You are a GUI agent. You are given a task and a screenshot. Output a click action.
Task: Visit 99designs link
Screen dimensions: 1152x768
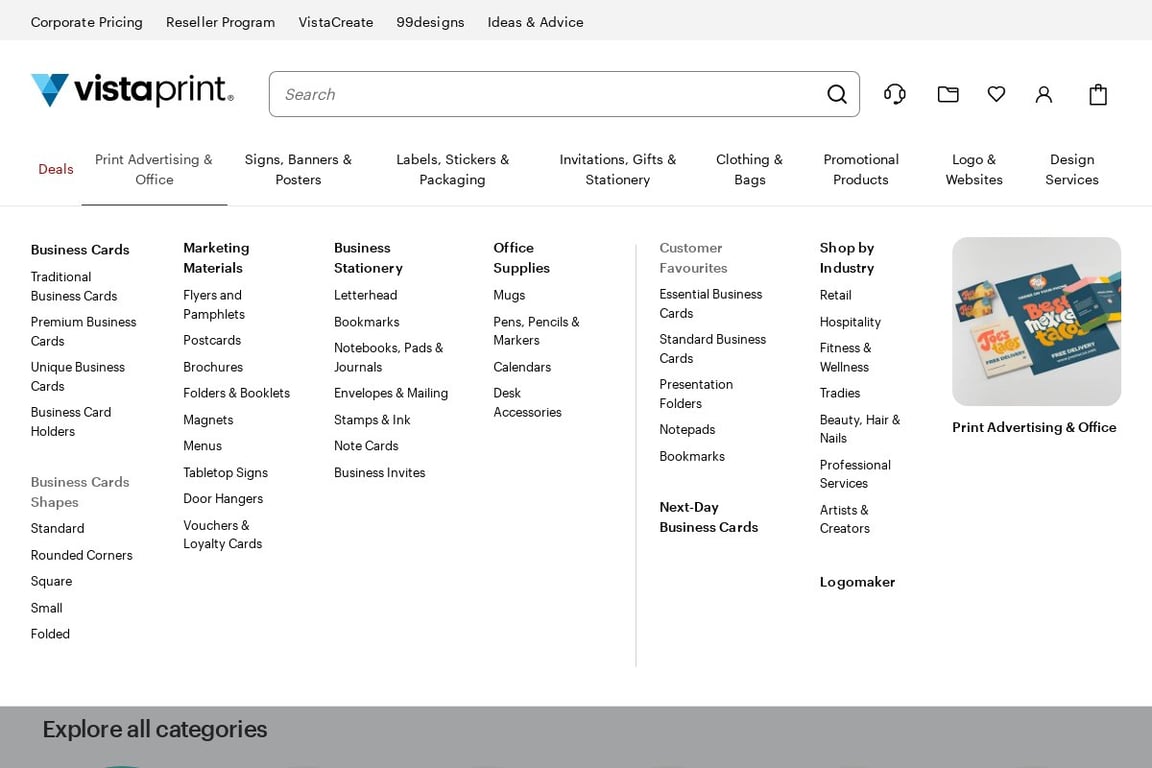click(x=431, y=22)
